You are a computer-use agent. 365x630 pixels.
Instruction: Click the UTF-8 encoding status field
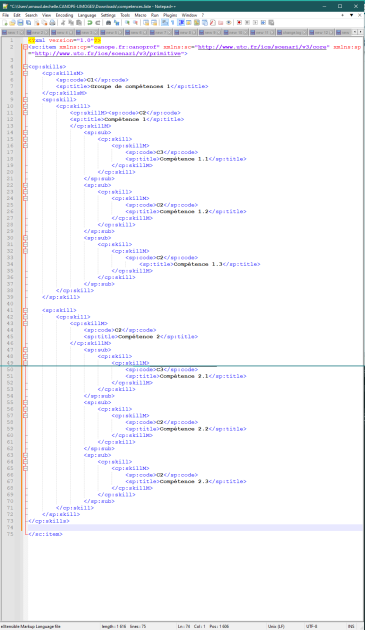312,626
